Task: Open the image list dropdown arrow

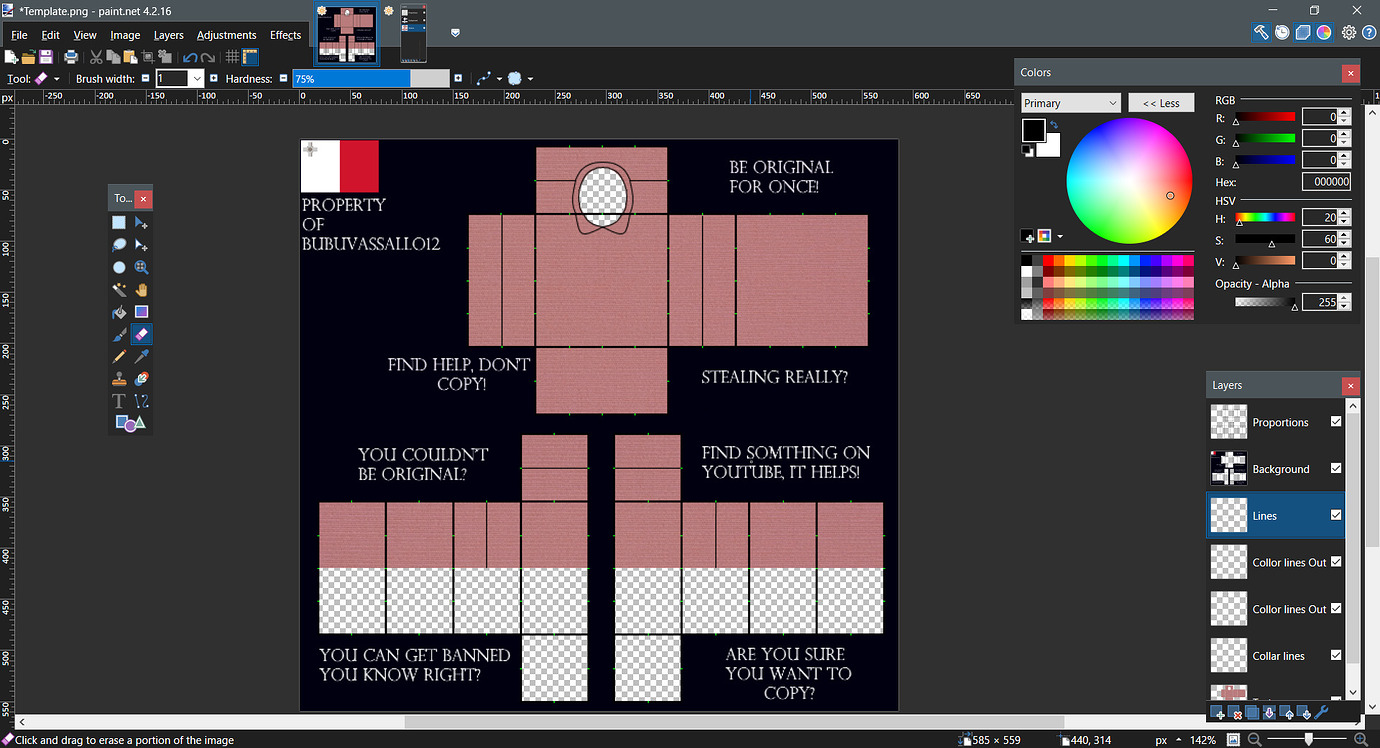Action: tap(455, 33)
